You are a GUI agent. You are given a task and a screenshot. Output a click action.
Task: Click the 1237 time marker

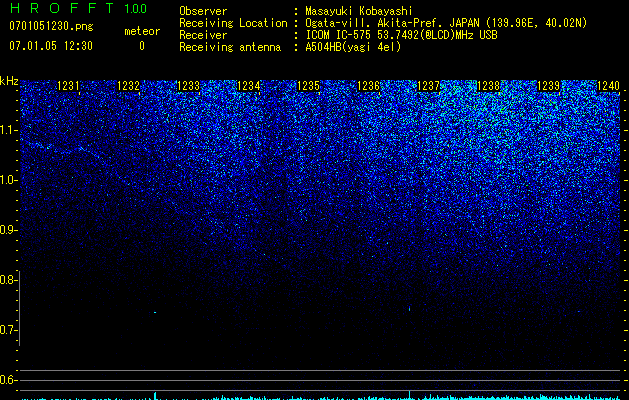pyautogui.click(x=428, y=85)
